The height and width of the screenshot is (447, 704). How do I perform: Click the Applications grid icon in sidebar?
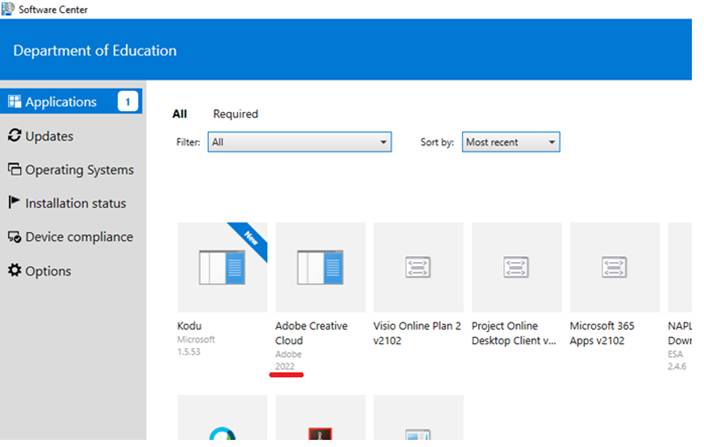[14, 102]
